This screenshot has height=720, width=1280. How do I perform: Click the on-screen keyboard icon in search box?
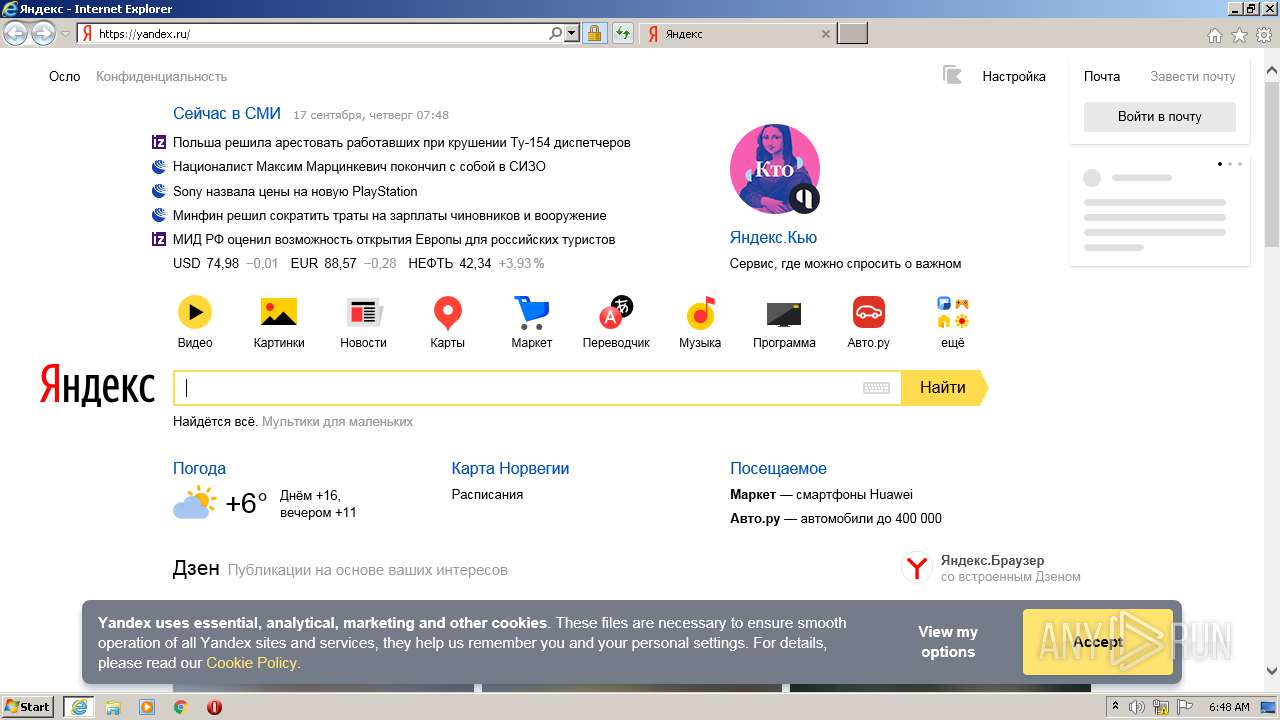tap(876, 388)
